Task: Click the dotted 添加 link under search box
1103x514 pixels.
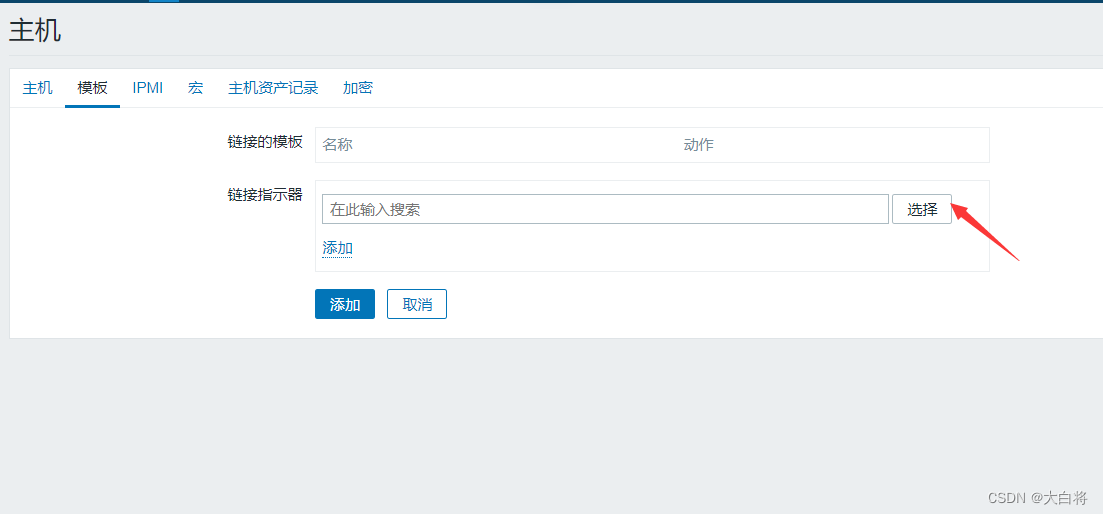Action: (x=338, y=248)
